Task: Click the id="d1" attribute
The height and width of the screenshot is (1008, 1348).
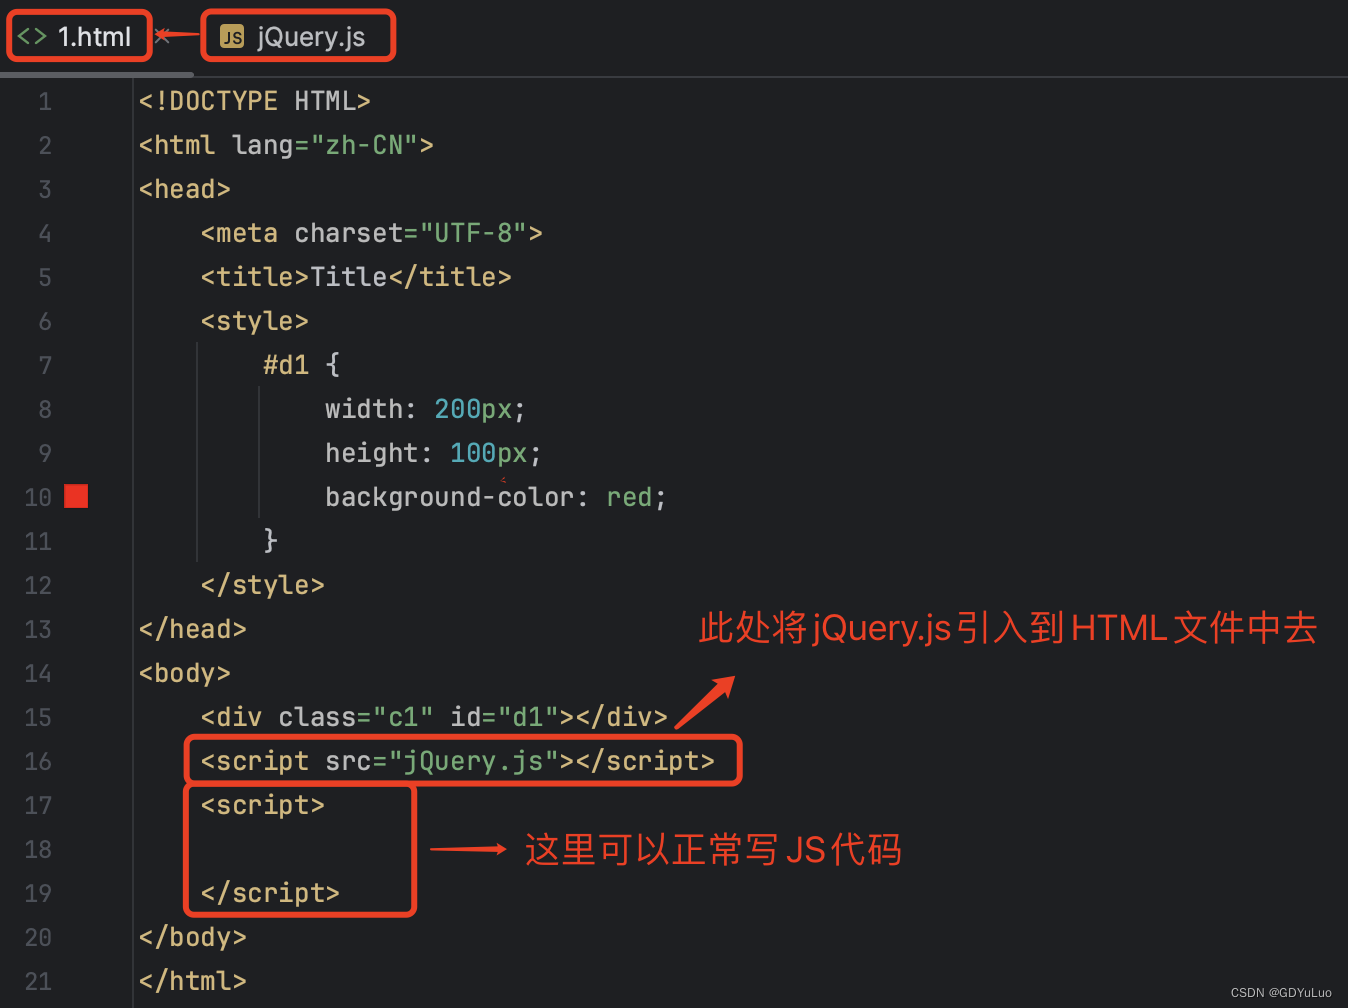Action: (504, 717)
